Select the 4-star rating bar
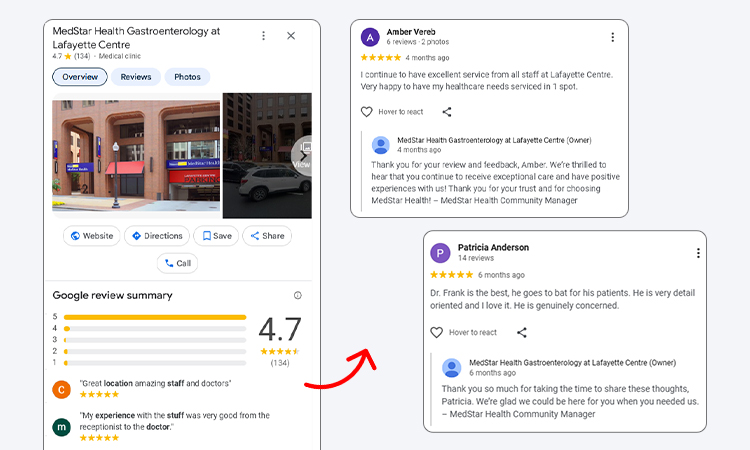Screen dimensions: 750x450 pyautogui.click(x=154, y=329)
